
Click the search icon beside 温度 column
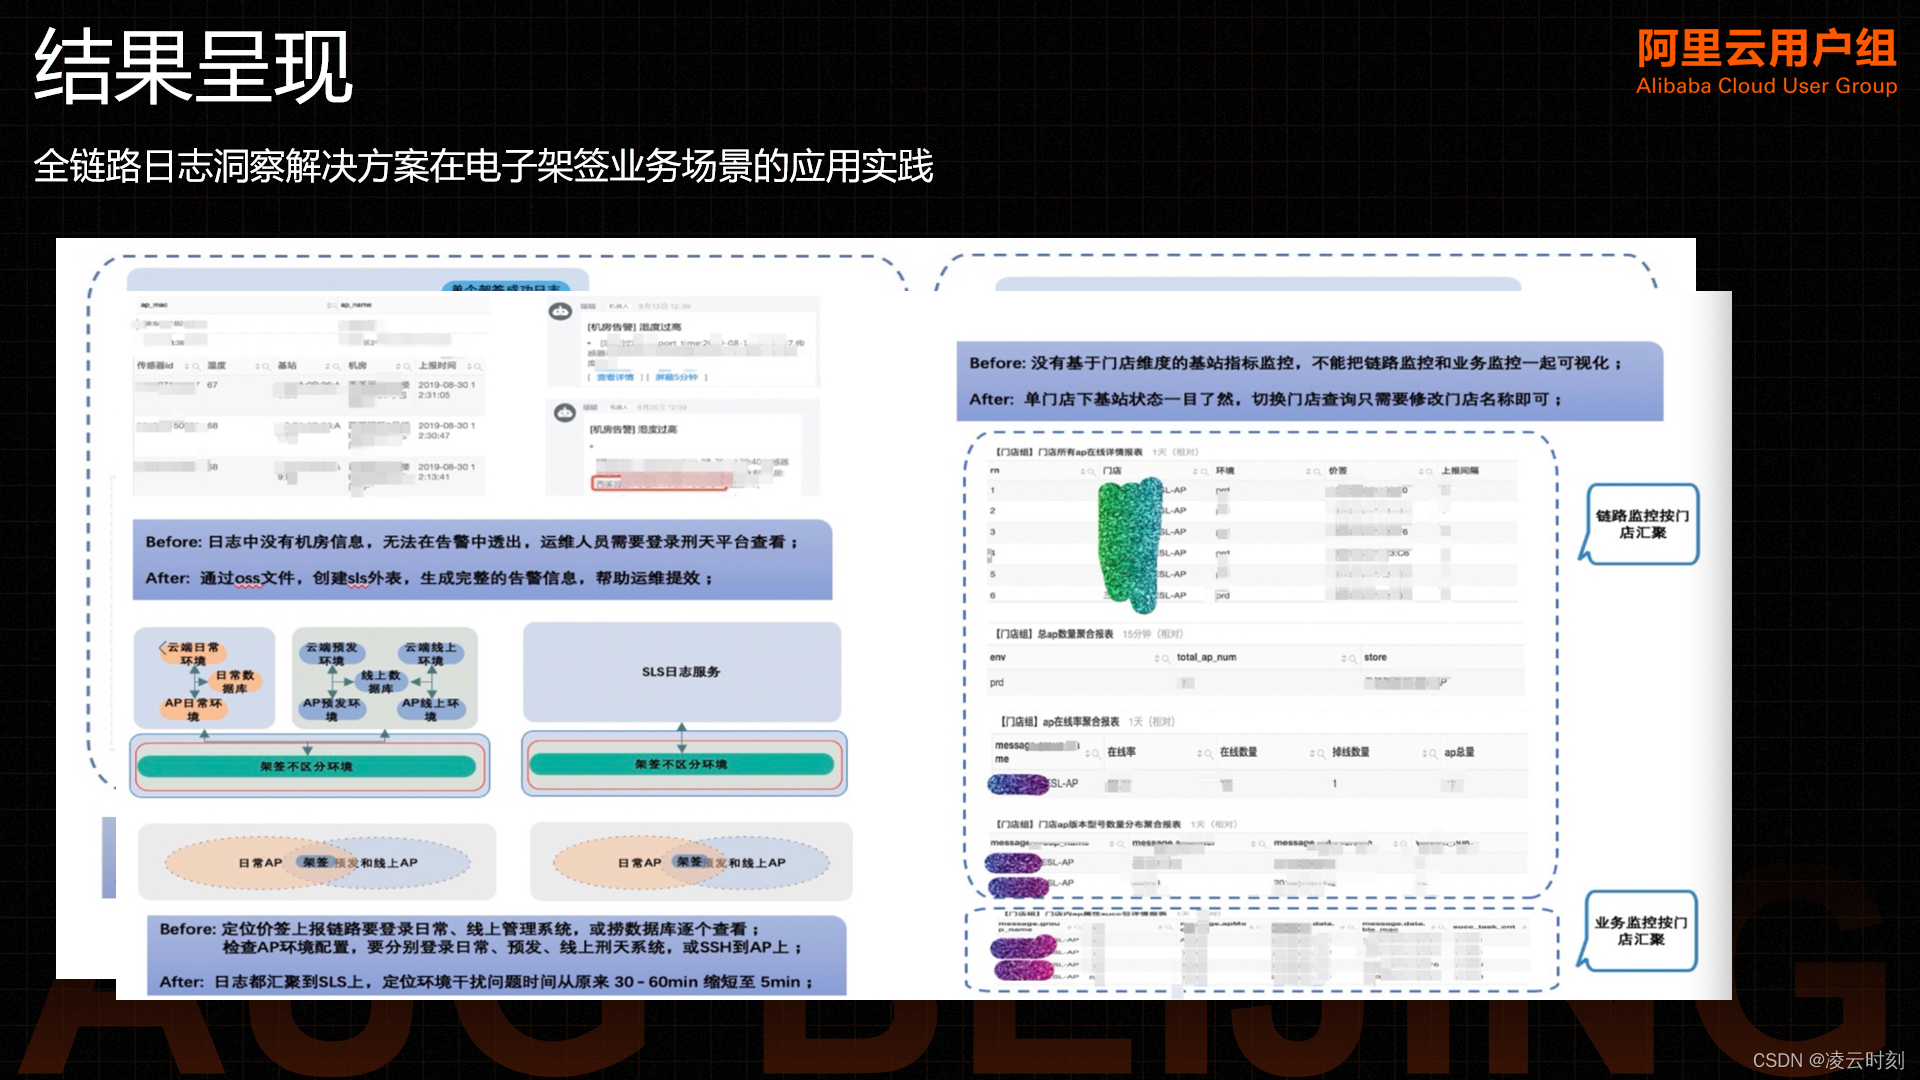click(x=266, y=367)
